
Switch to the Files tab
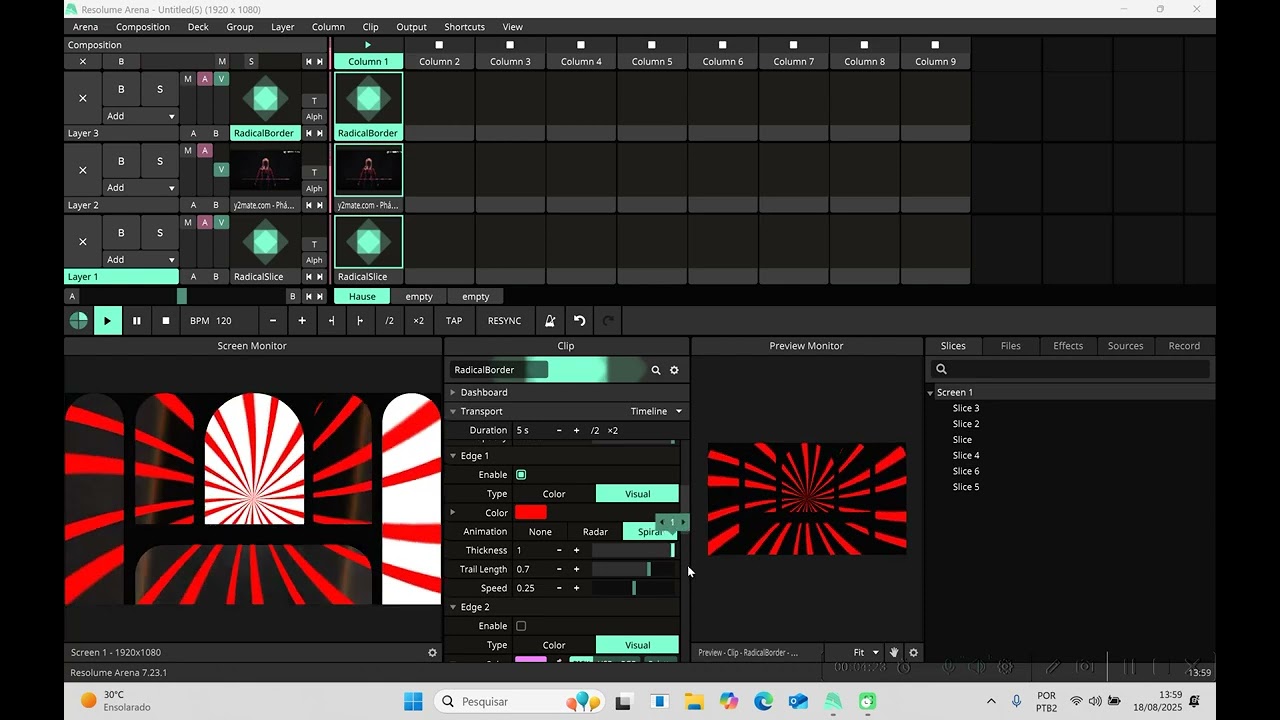tap(1011, 346)
